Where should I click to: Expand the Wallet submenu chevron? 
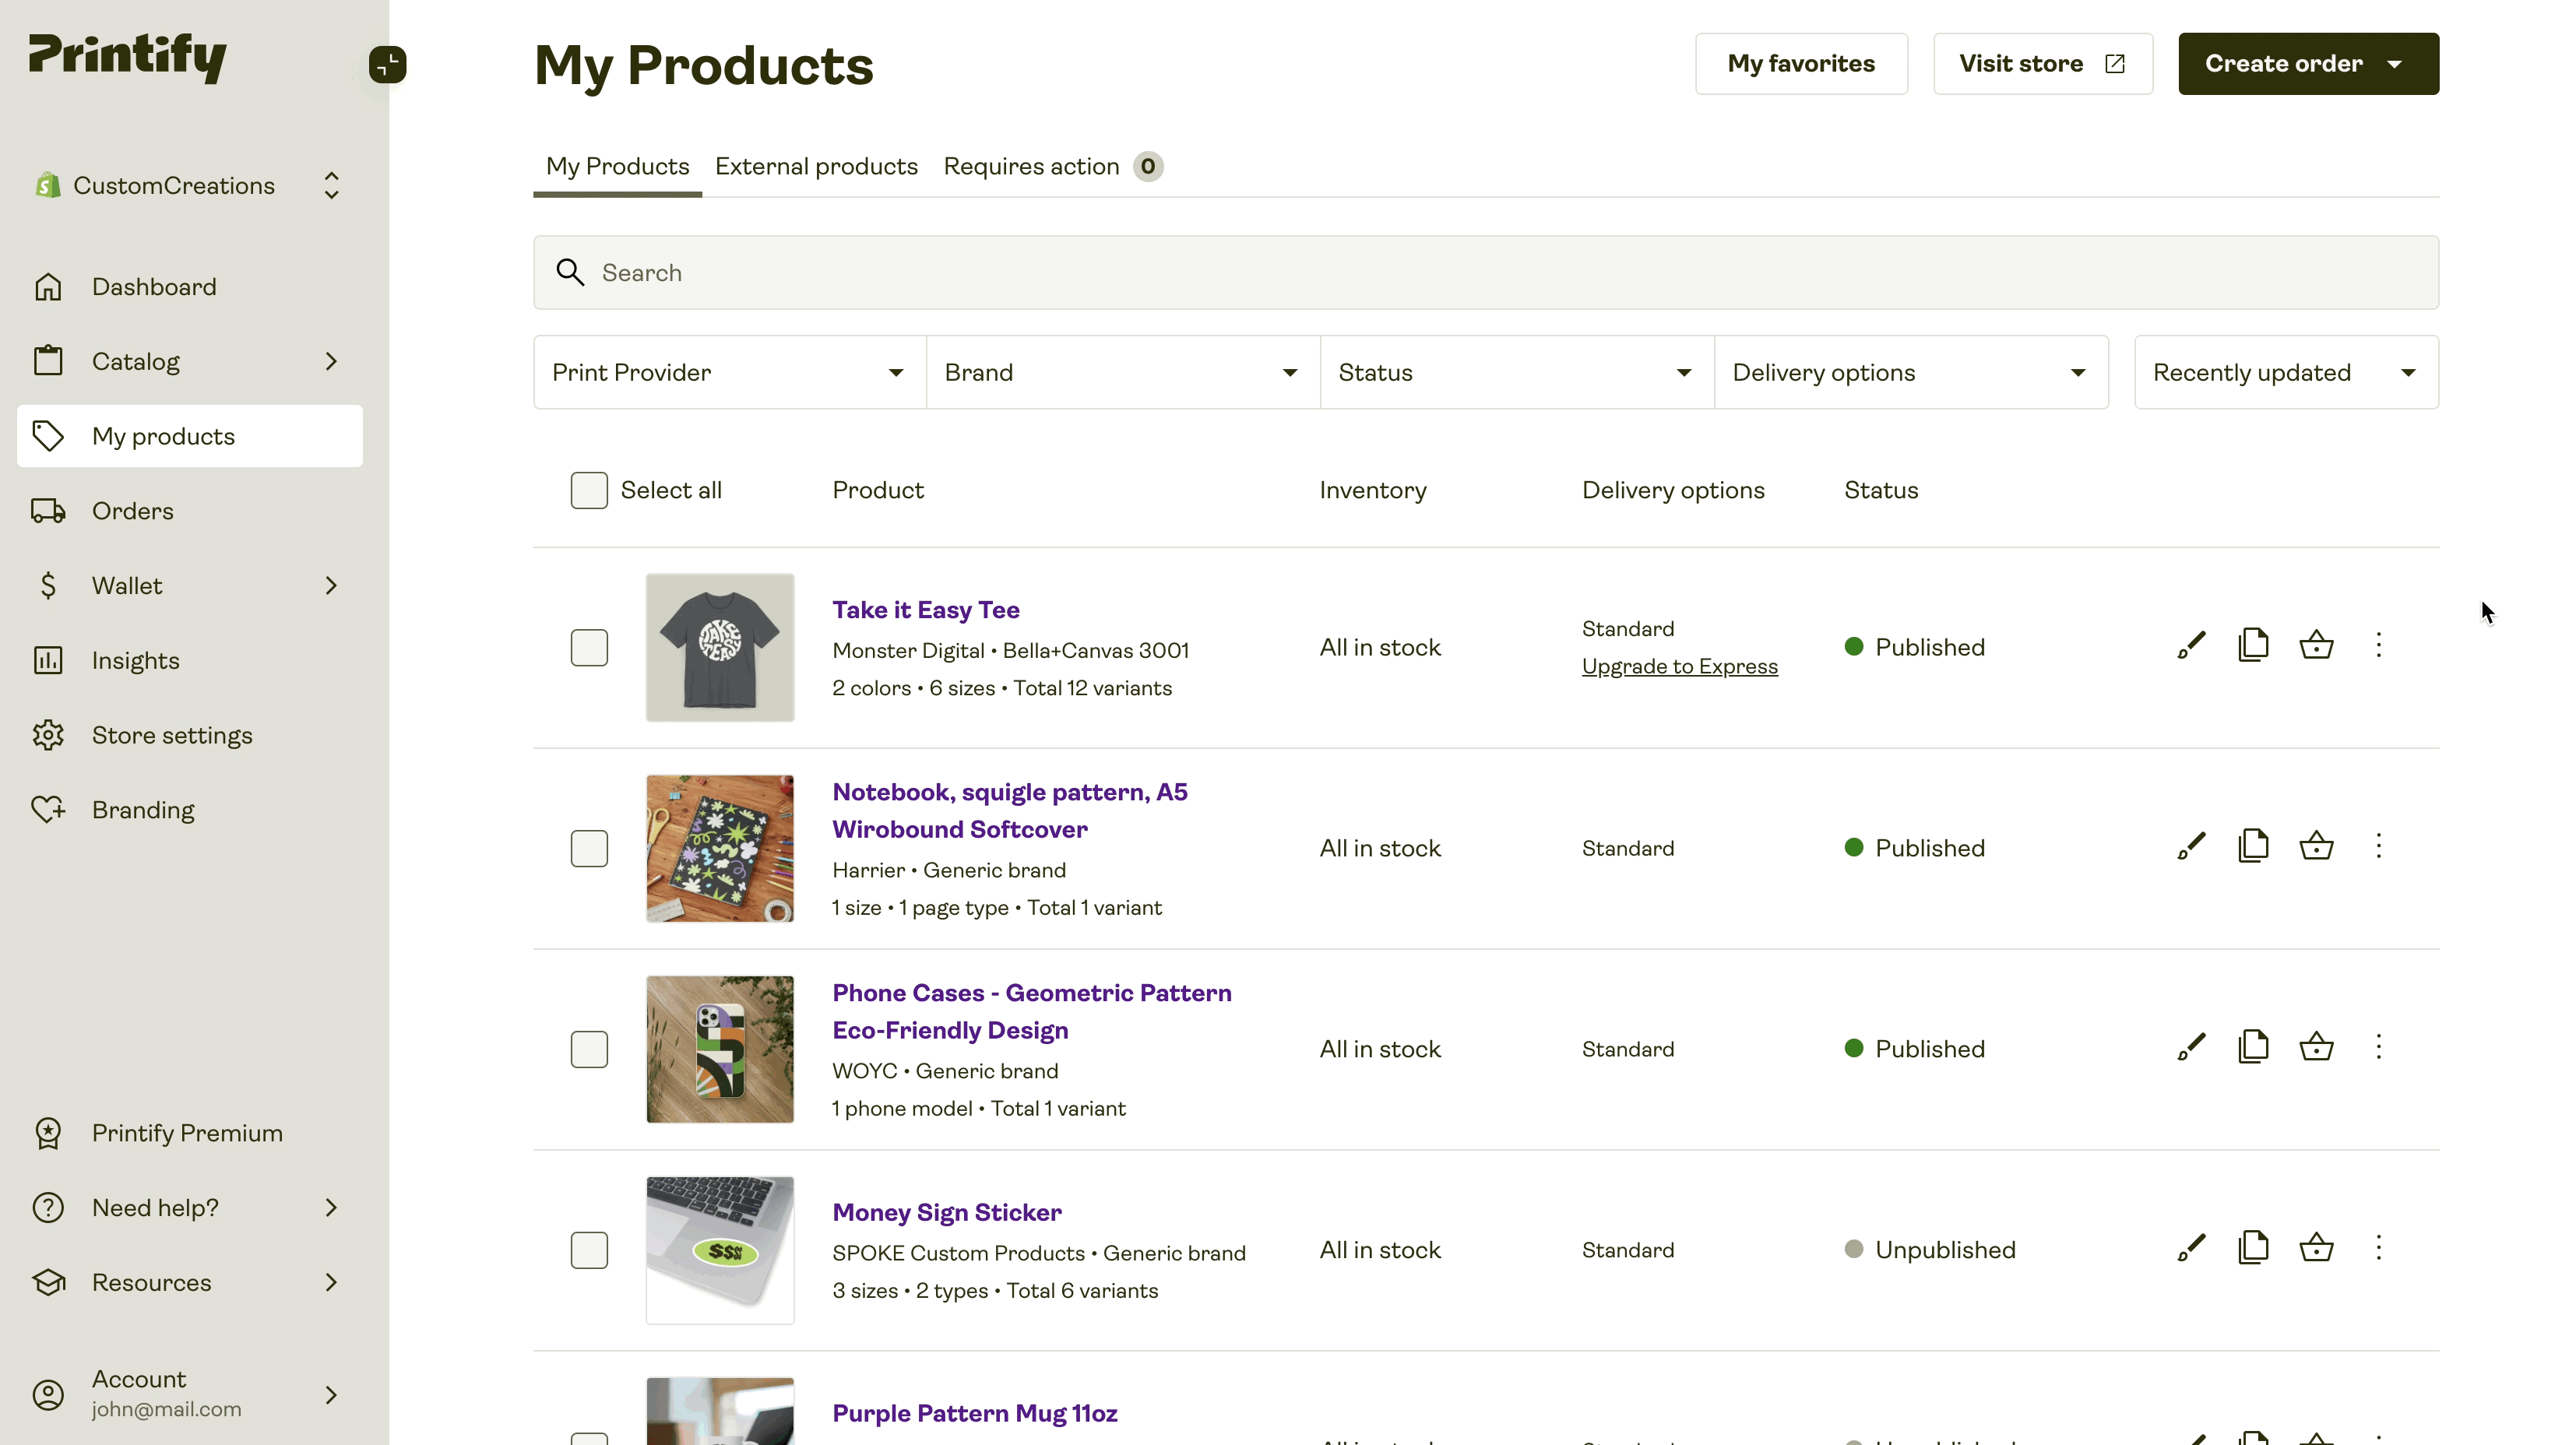tap(331, 586)
